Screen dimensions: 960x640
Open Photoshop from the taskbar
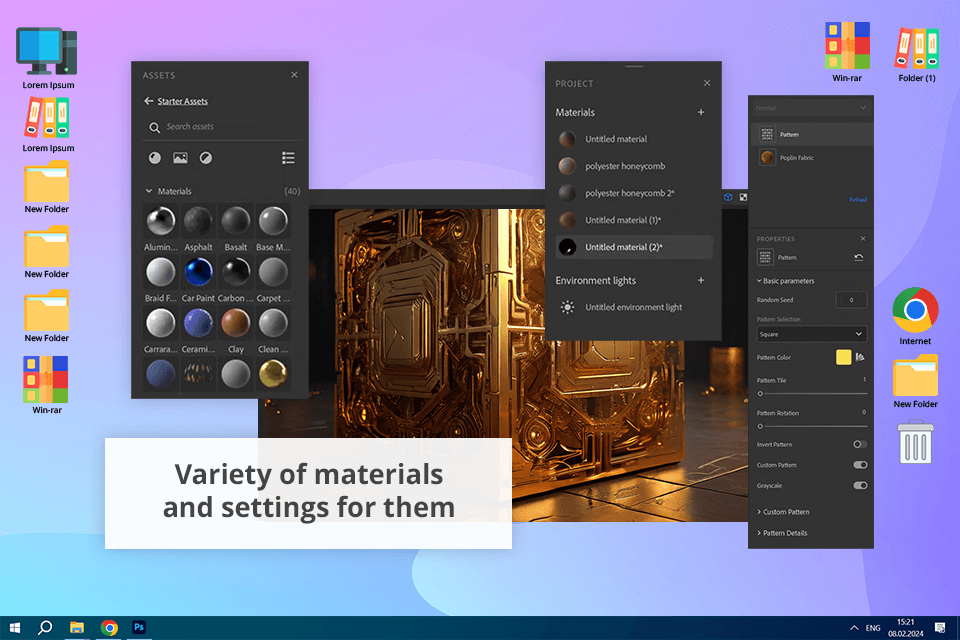[139, 627]
